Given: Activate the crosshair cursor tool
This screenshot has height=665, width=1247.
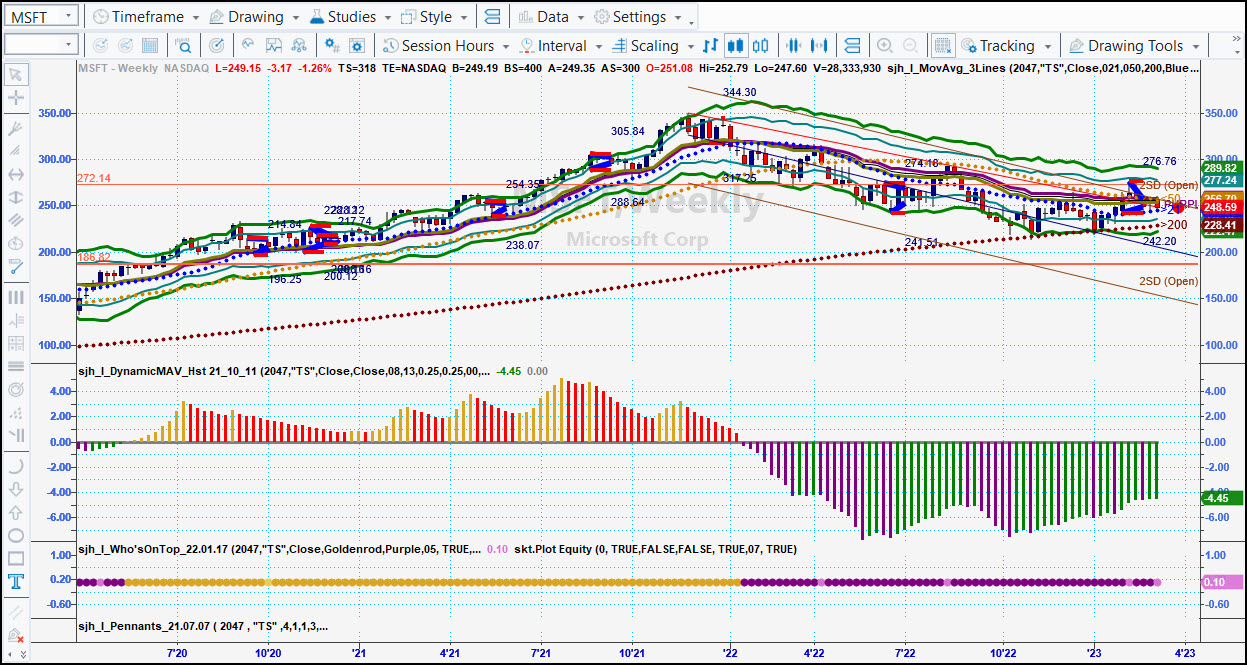Looking at the screenshot, I should click(15, 98).
